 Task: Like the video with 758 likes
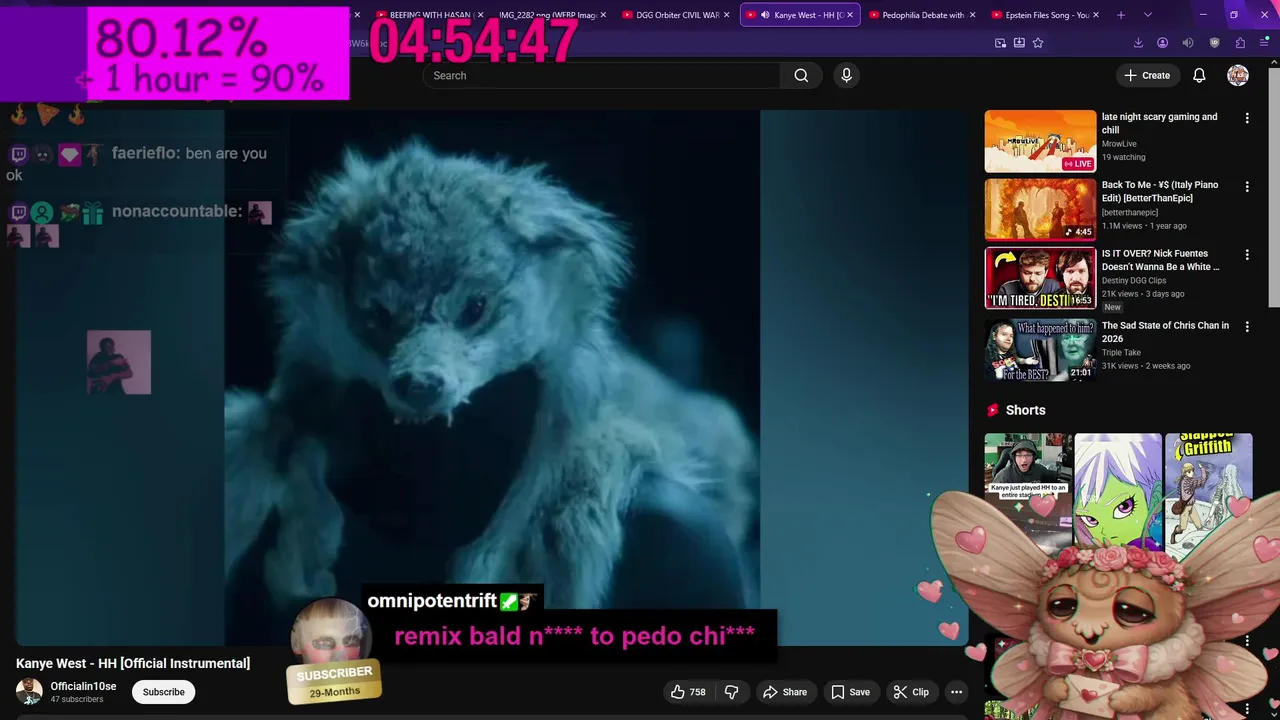[x=688, y=692]
